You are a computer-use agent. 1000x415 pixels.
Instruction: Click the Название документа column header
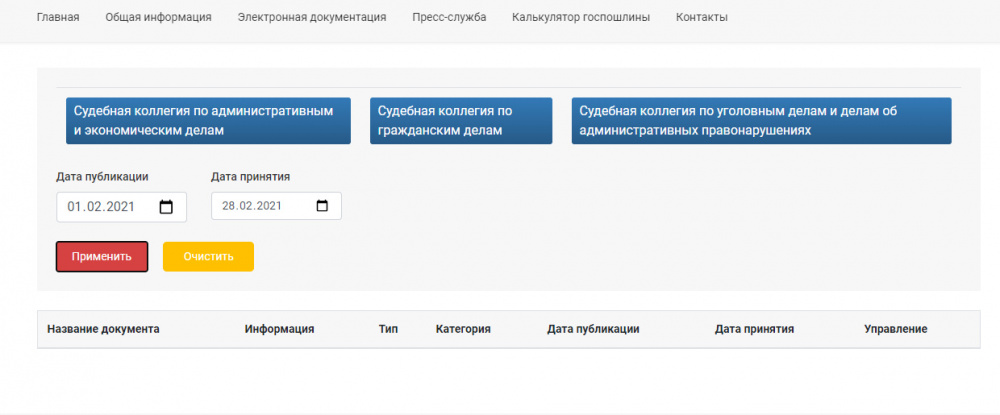click(103, 328)
